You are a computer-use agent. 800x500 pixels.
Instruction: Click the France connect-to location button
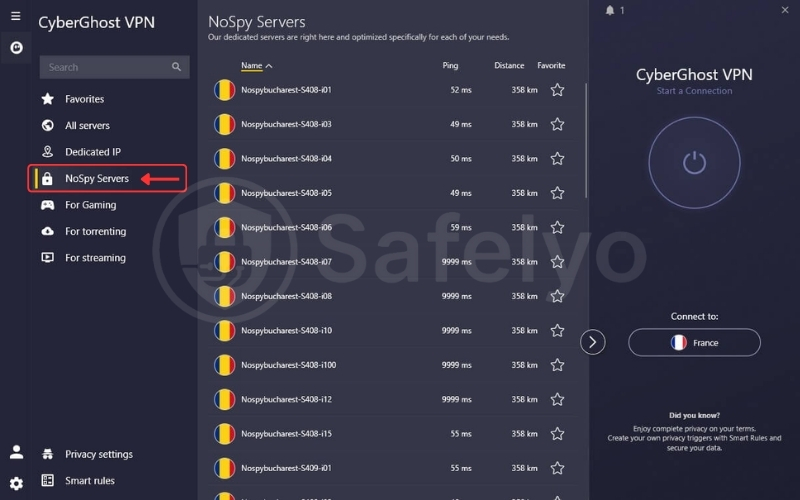[x=694, y=342]
